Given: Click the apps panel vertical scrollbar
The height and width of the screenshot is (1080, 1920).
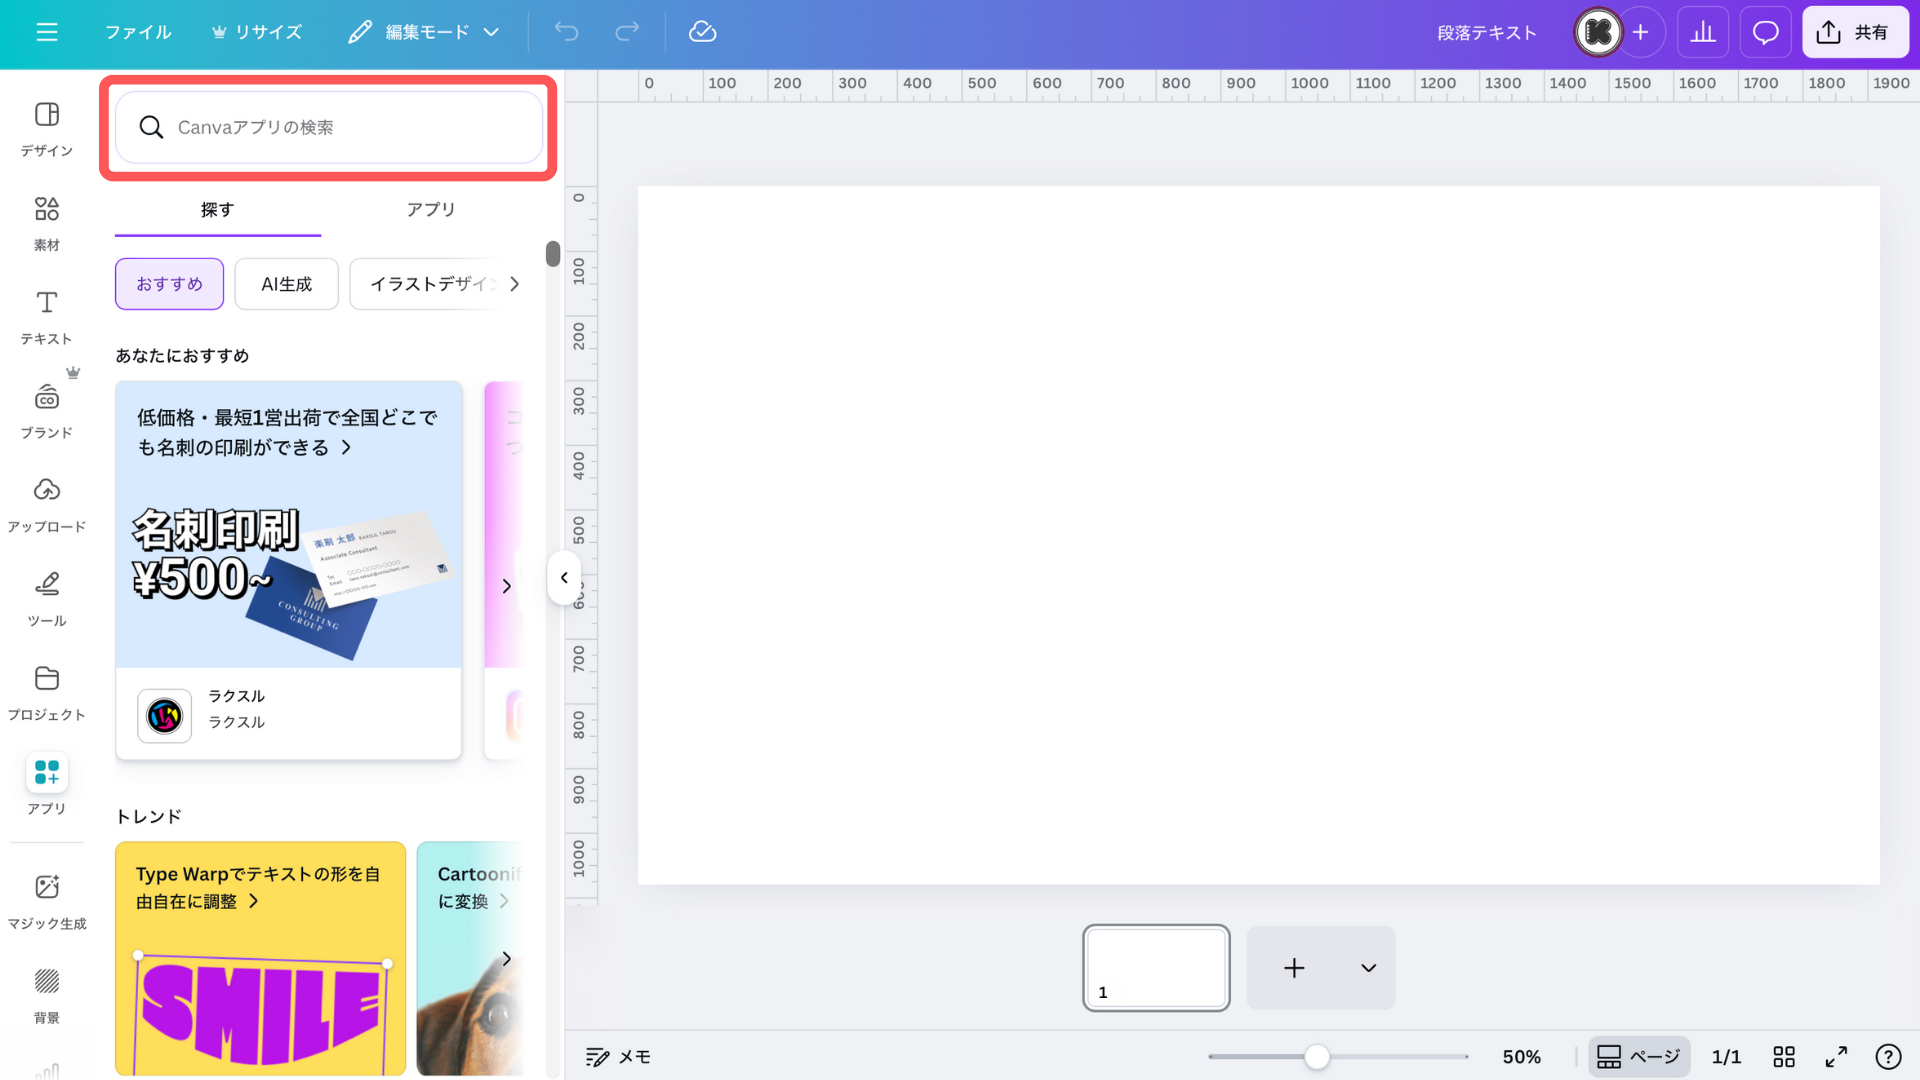Looking at the screenshot, I should pos(553,254).
